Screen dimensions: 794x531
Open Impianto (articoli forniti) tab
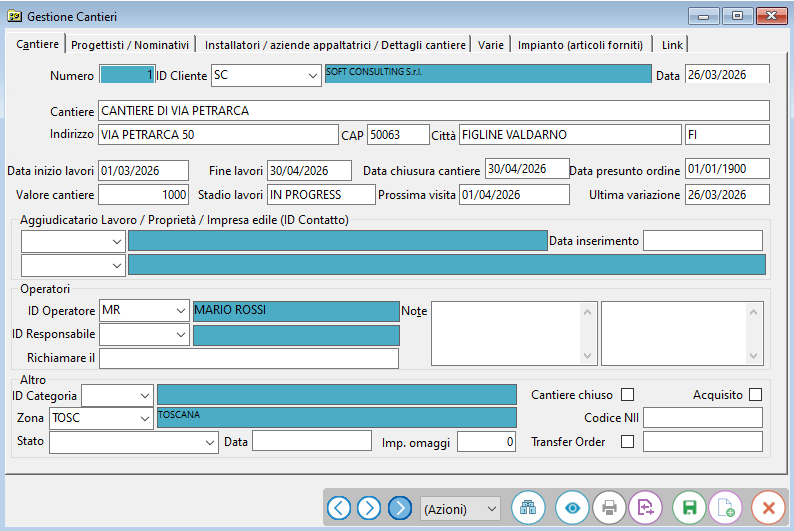(580, 45)
